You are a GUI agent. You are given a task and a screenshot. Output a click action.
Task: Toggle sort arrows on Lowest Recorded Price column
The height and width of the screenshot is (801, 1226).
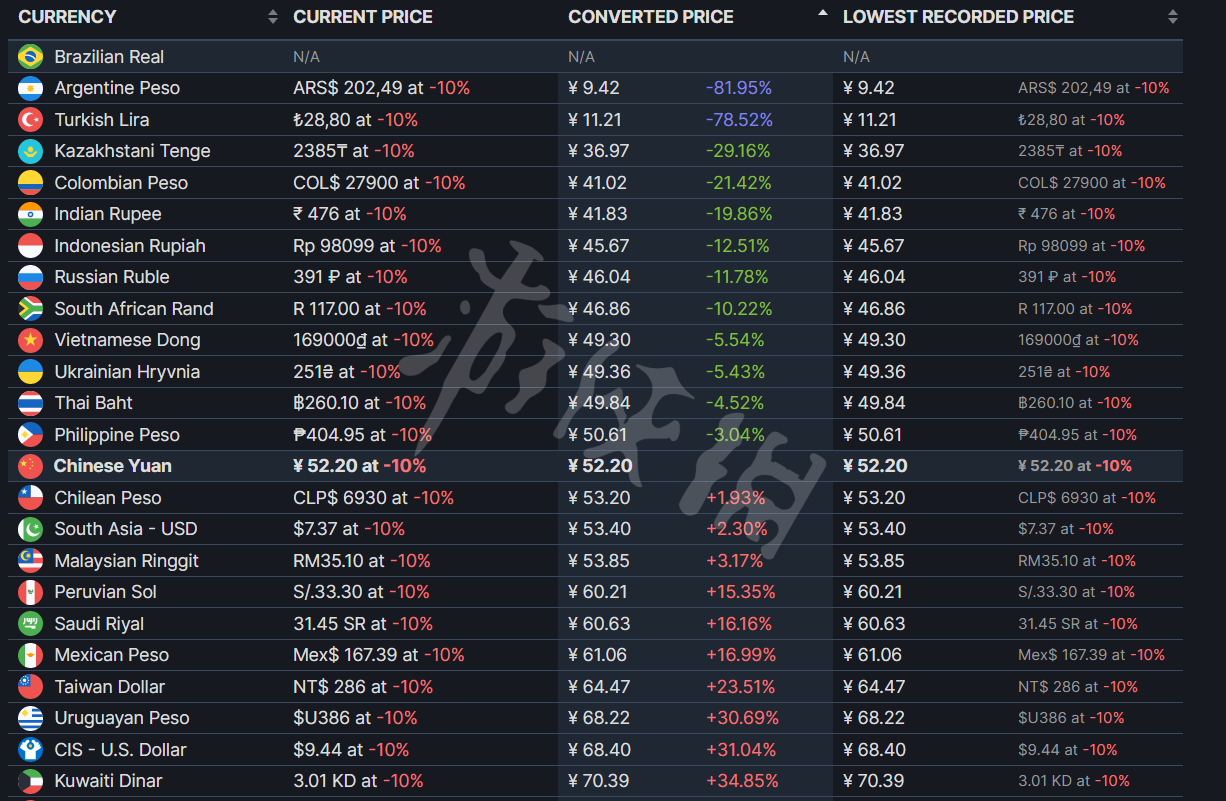1172,17
